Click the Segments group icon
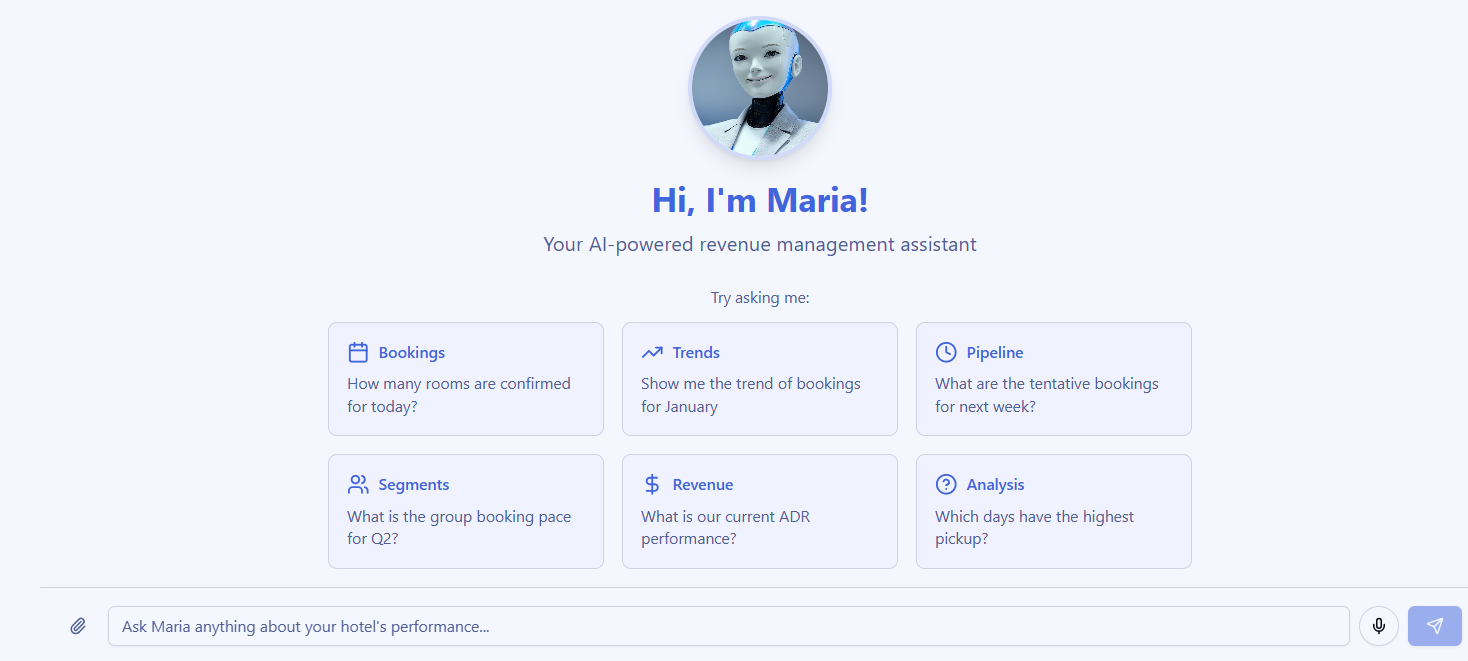 click(x=358, y=484)
